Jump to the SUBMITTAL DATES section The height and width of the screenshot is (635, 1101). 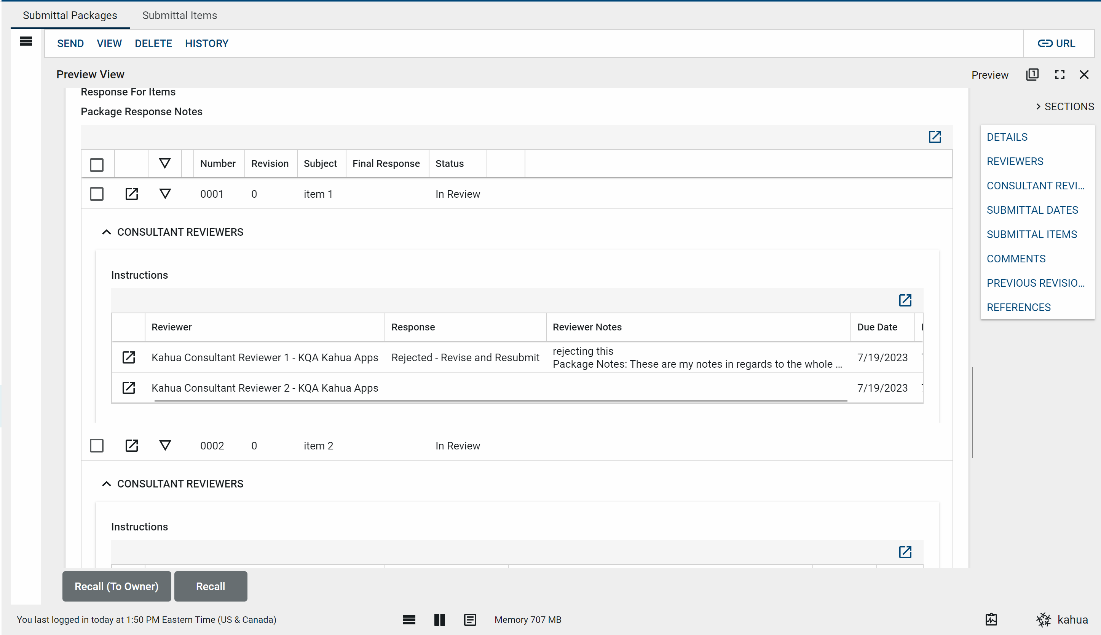coord(1032,210)
